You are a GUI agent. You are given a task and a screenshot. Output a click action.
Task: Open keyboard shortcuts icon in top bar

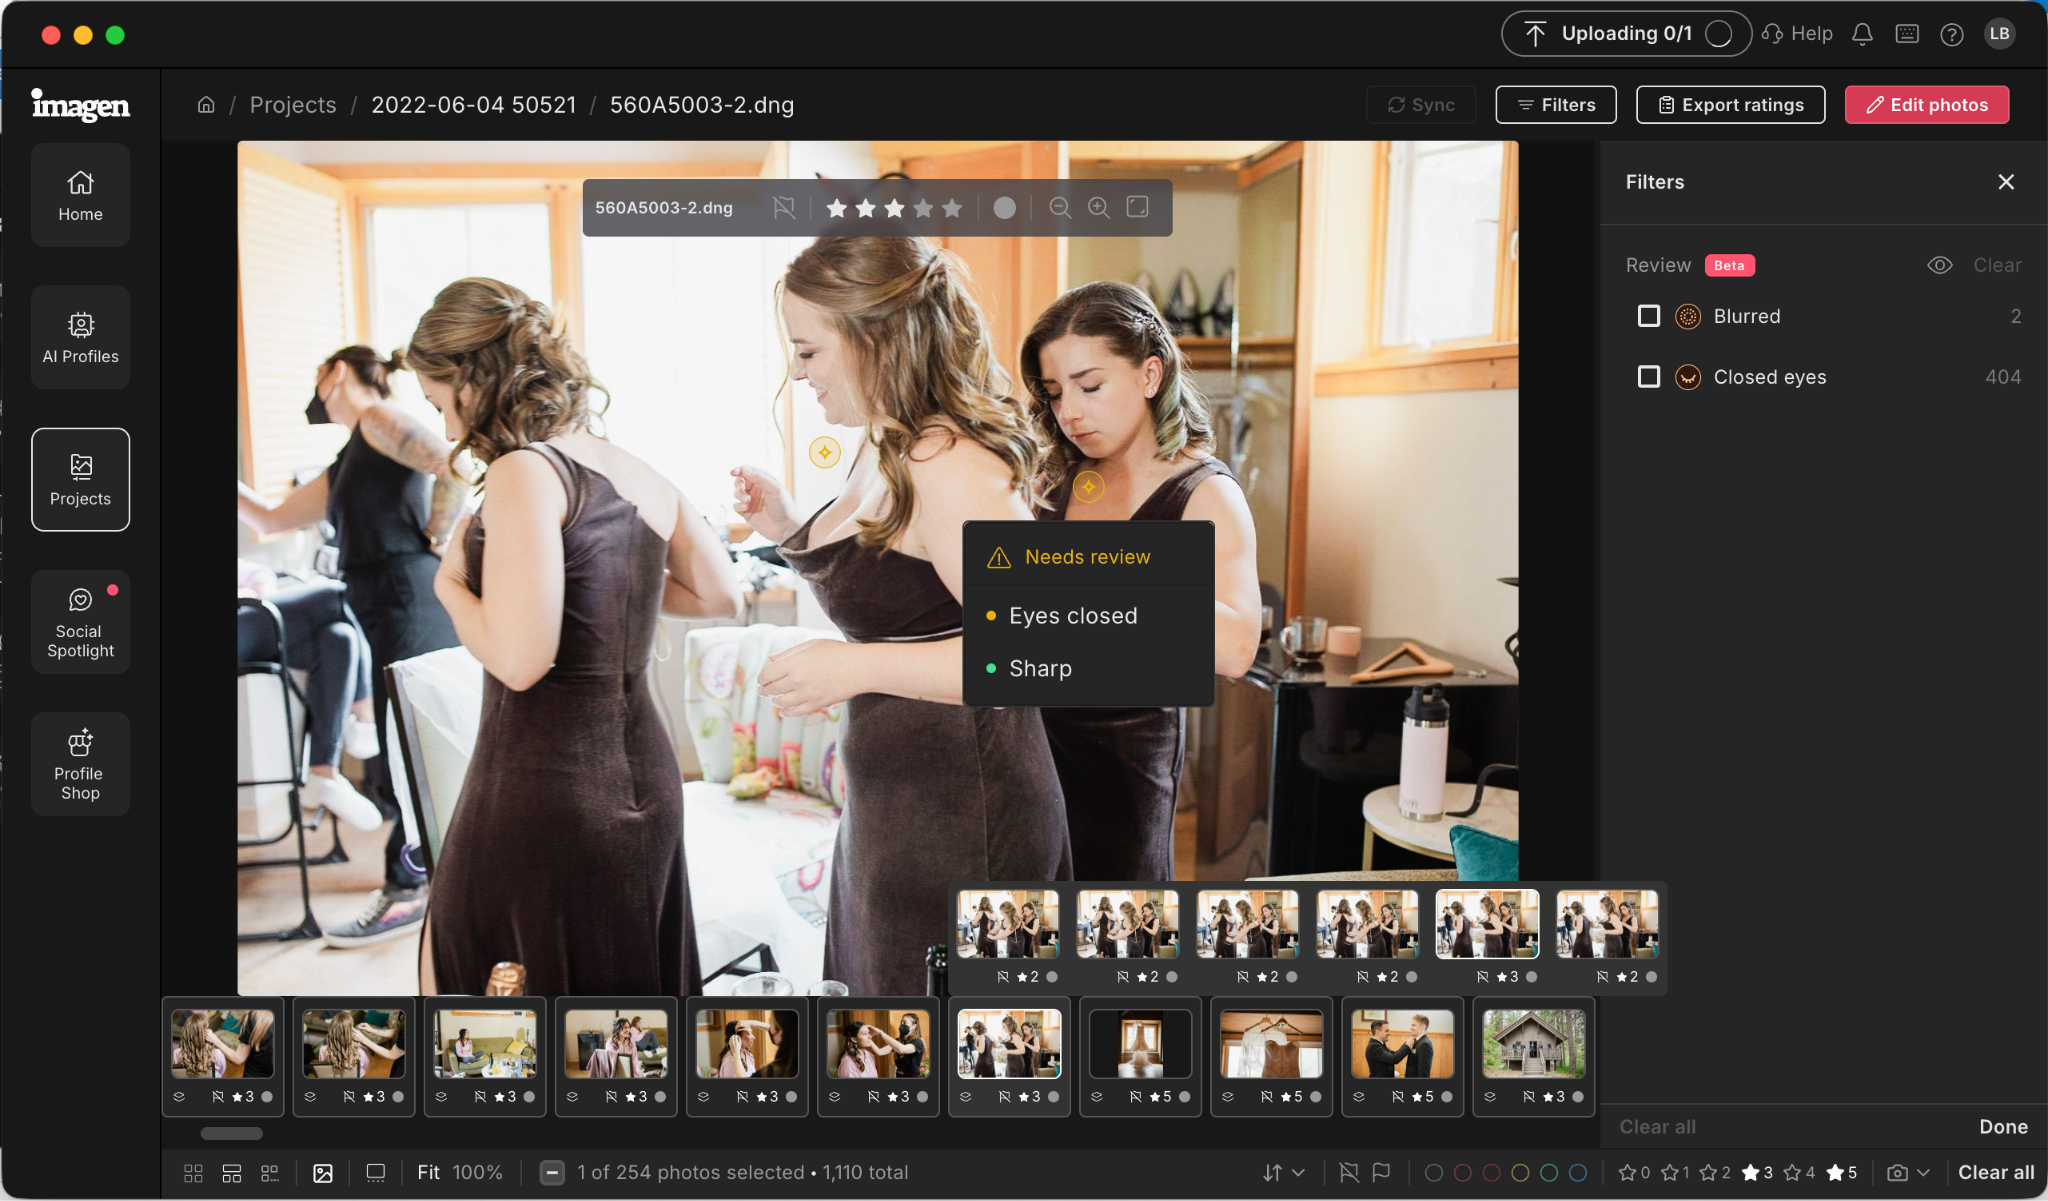[x=1907, y=34]
